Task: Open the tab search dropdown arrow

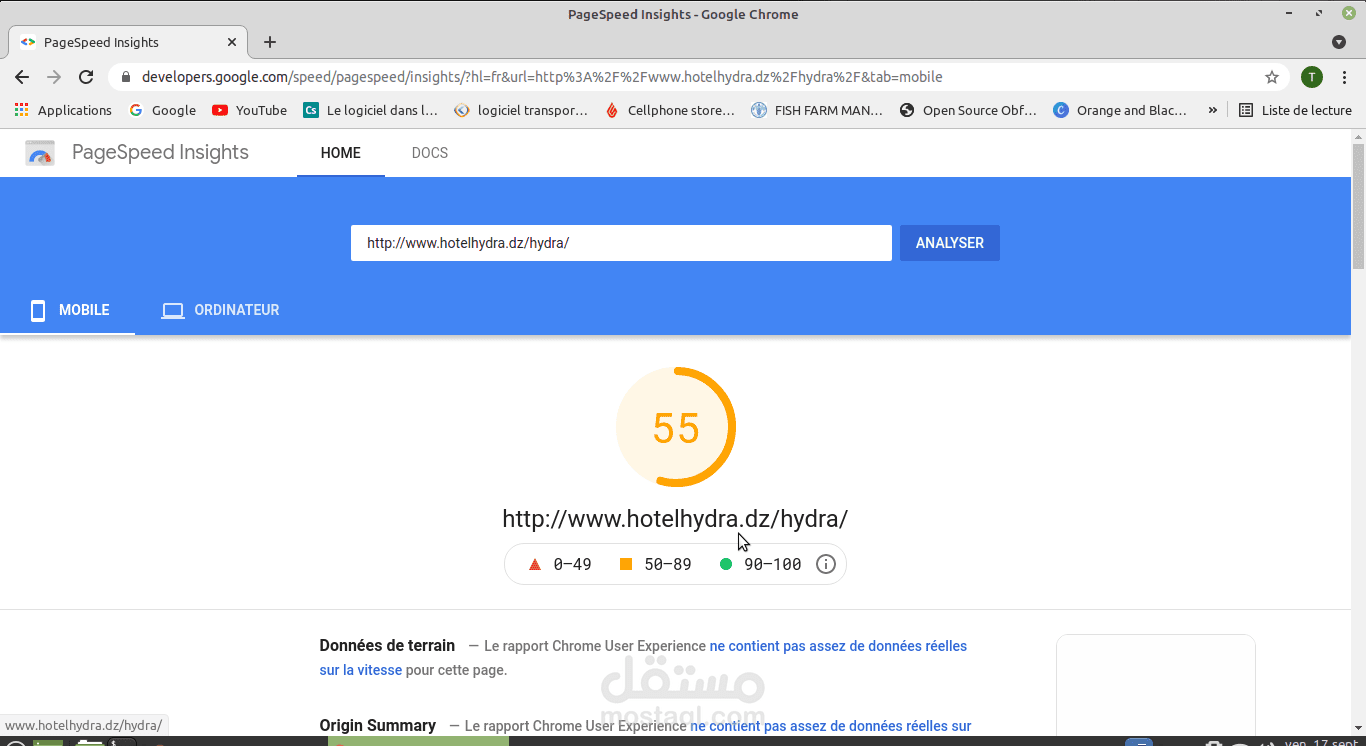Action: [1339, 42]
